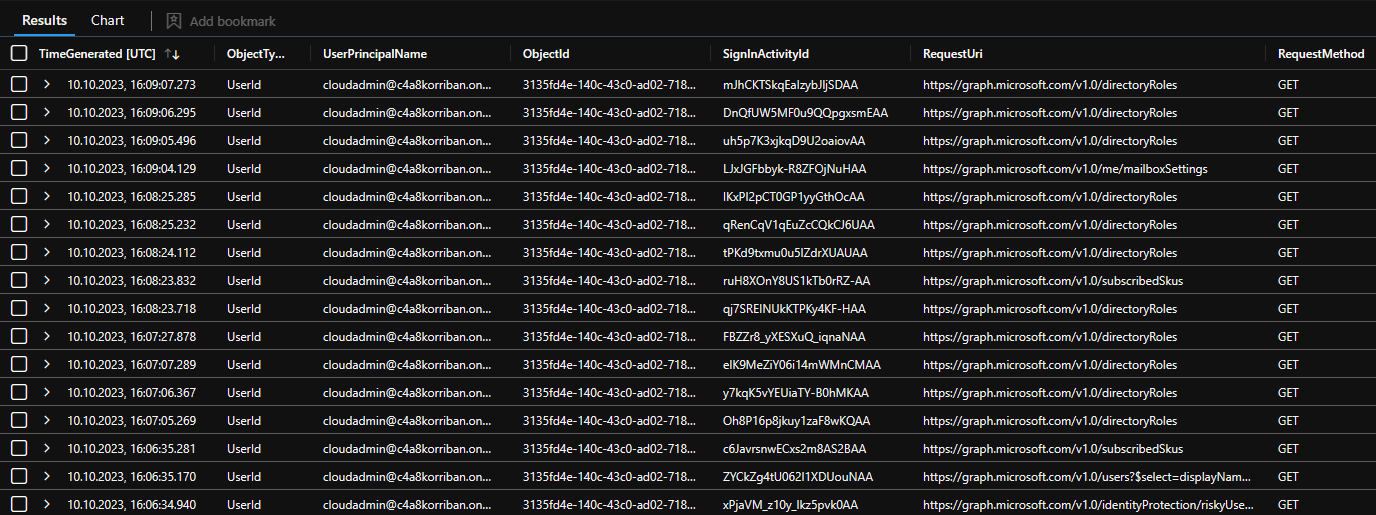This screenshot has width=1376, height=515.
Task: Expand the 16:09:06.295 row details
Action: [x=46, y=113]
